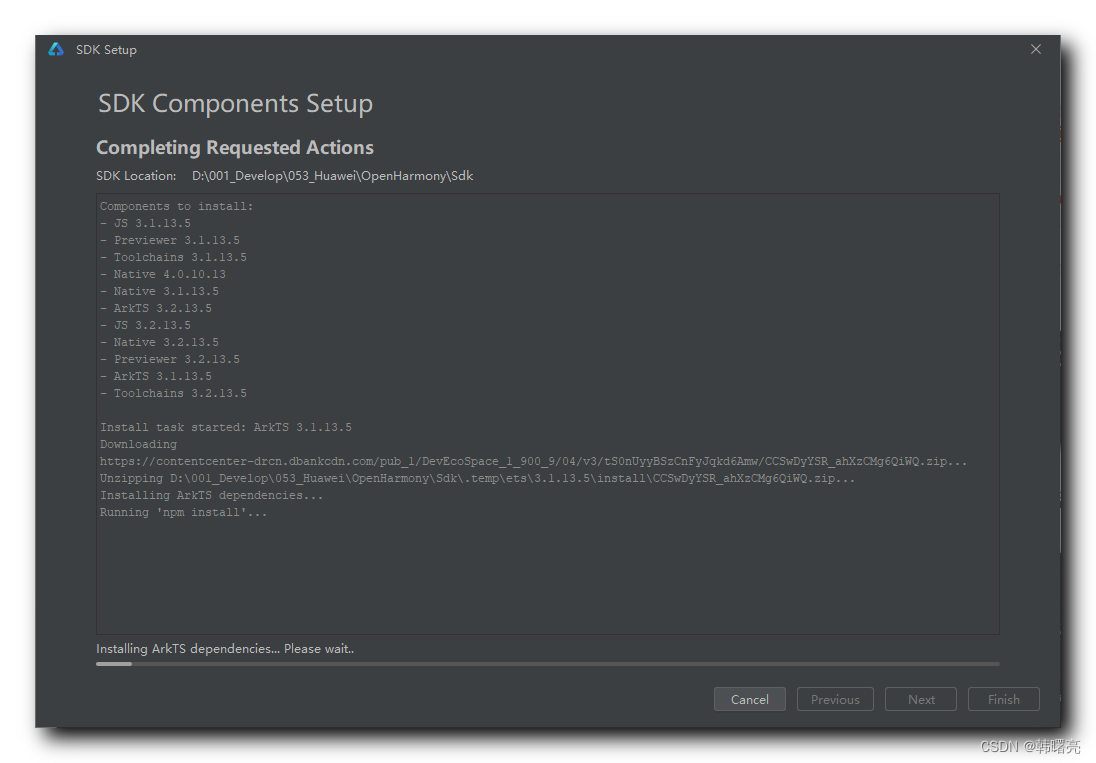Select the "Install task started: ArkTS 3.1.13.5" line
The width and height of the screenshot is (1096, 763).
click(x=226, y=428)
